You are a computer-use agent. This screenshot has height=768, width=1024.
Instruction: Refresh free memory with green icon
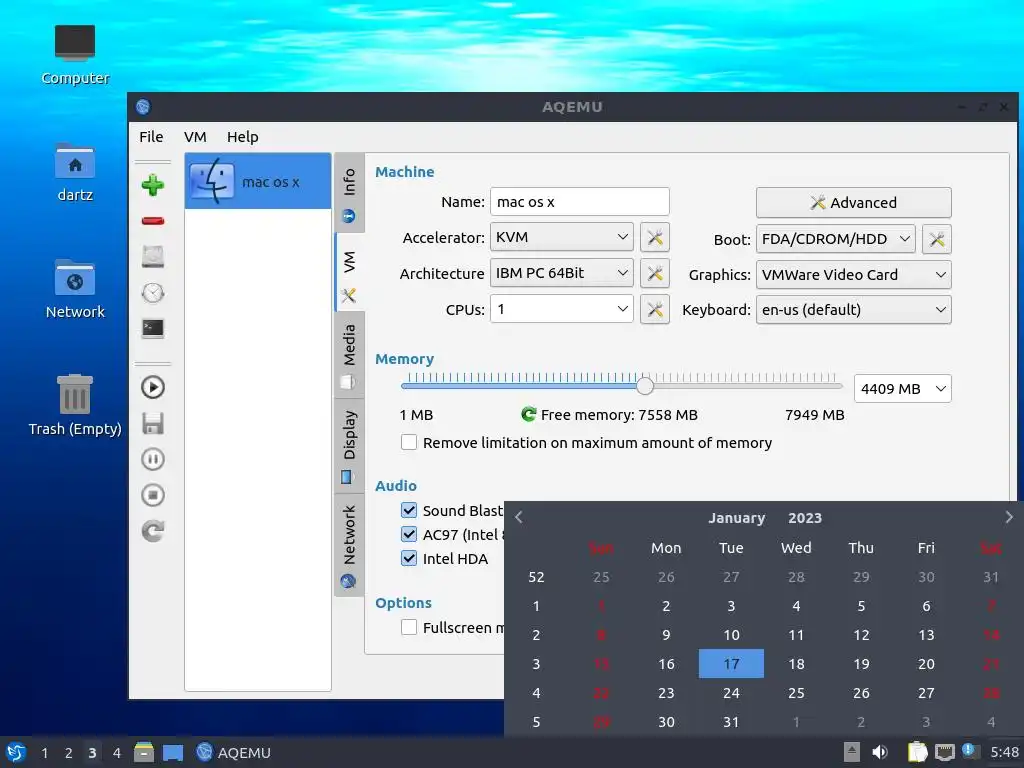tap(528, 414)
